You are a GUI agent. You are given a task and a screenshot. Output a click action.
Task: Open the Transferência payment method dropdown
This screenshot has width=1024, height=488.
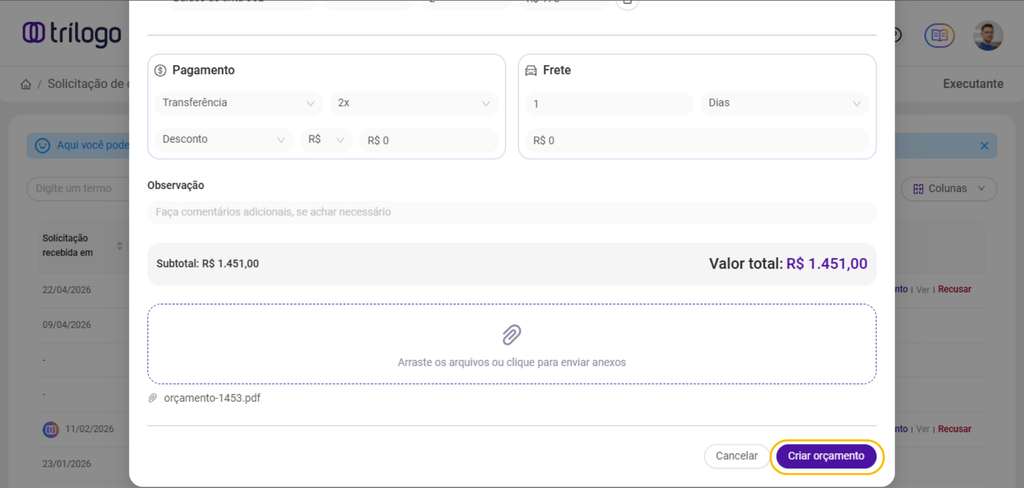(238, 103)
